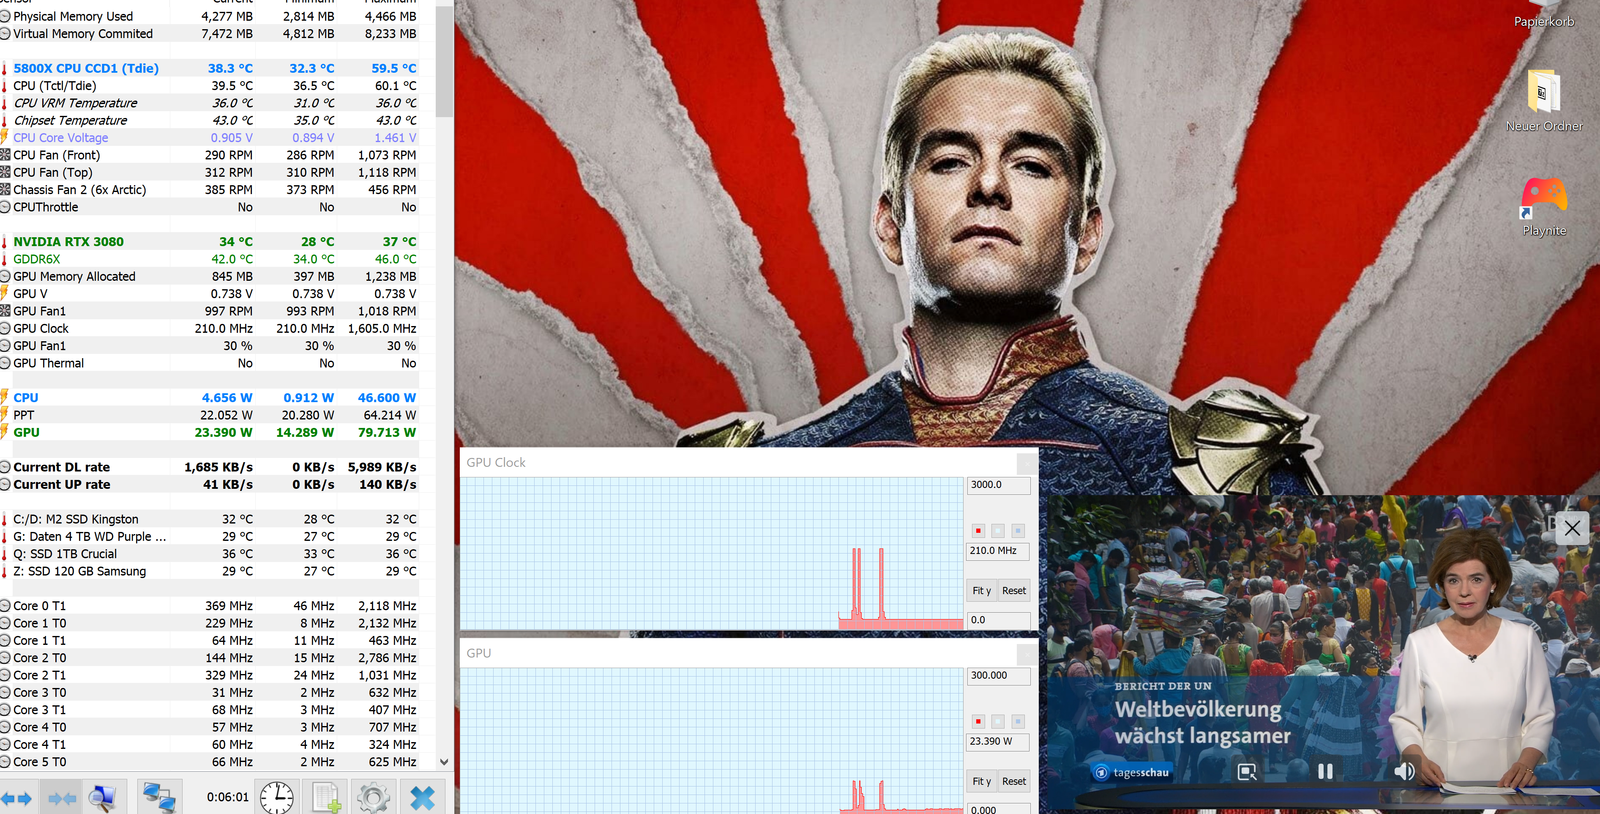
Task: Click the GPU Clock graph plot area
Action: [712, 553]
